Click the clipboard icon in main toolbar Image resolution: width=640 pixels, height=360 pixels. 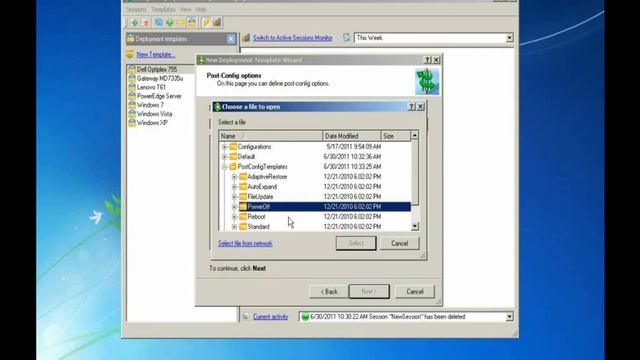(192, 23)
